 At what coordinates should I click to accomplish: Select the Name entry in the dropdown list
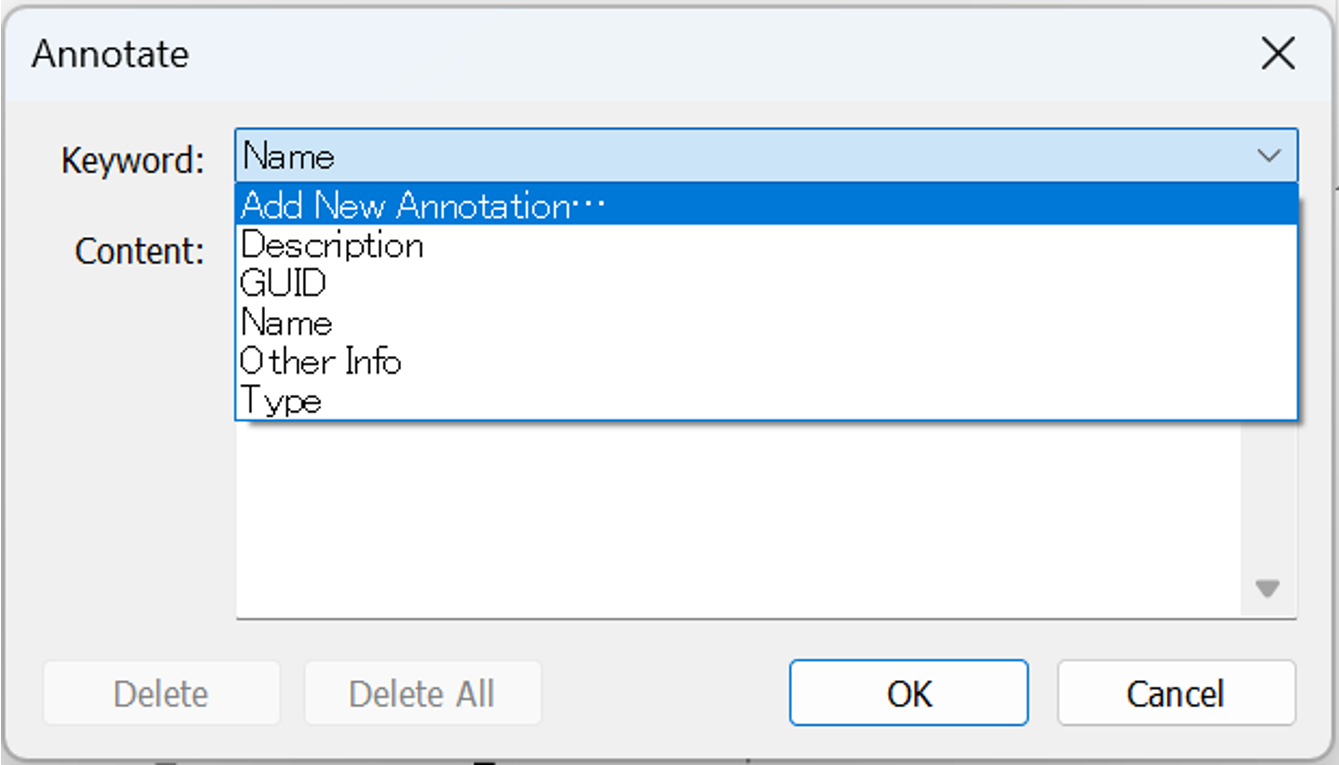click(x=287, y=323)
